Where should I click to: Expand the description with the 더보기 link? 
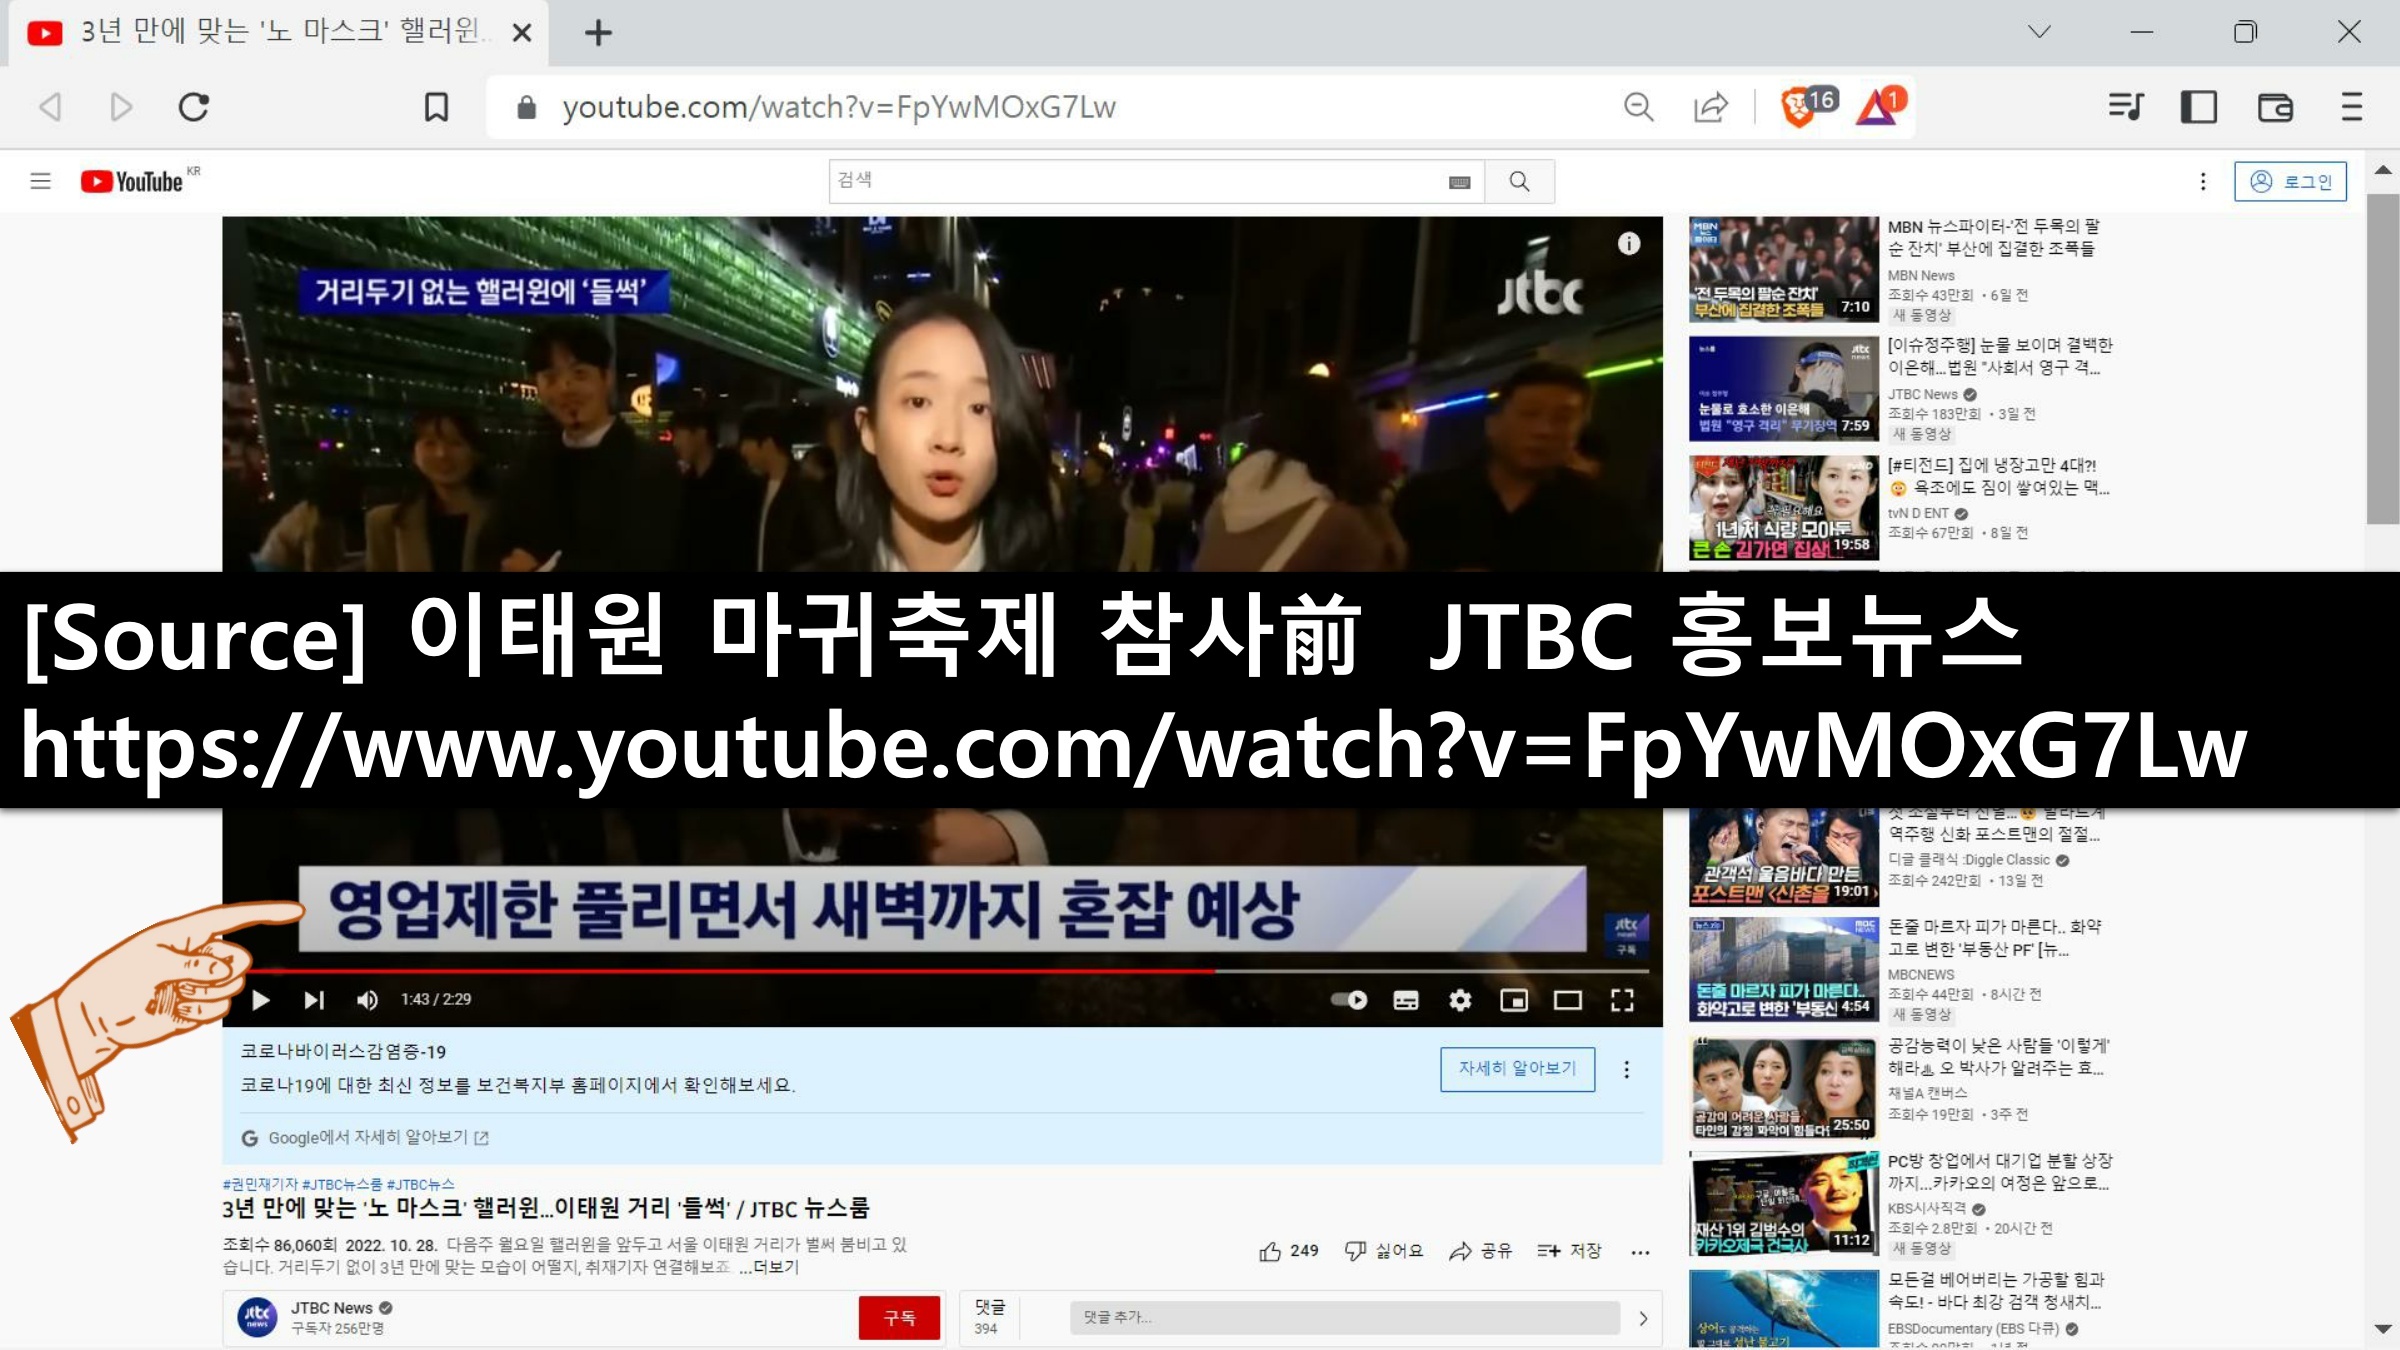click(x=775, y=1267)
